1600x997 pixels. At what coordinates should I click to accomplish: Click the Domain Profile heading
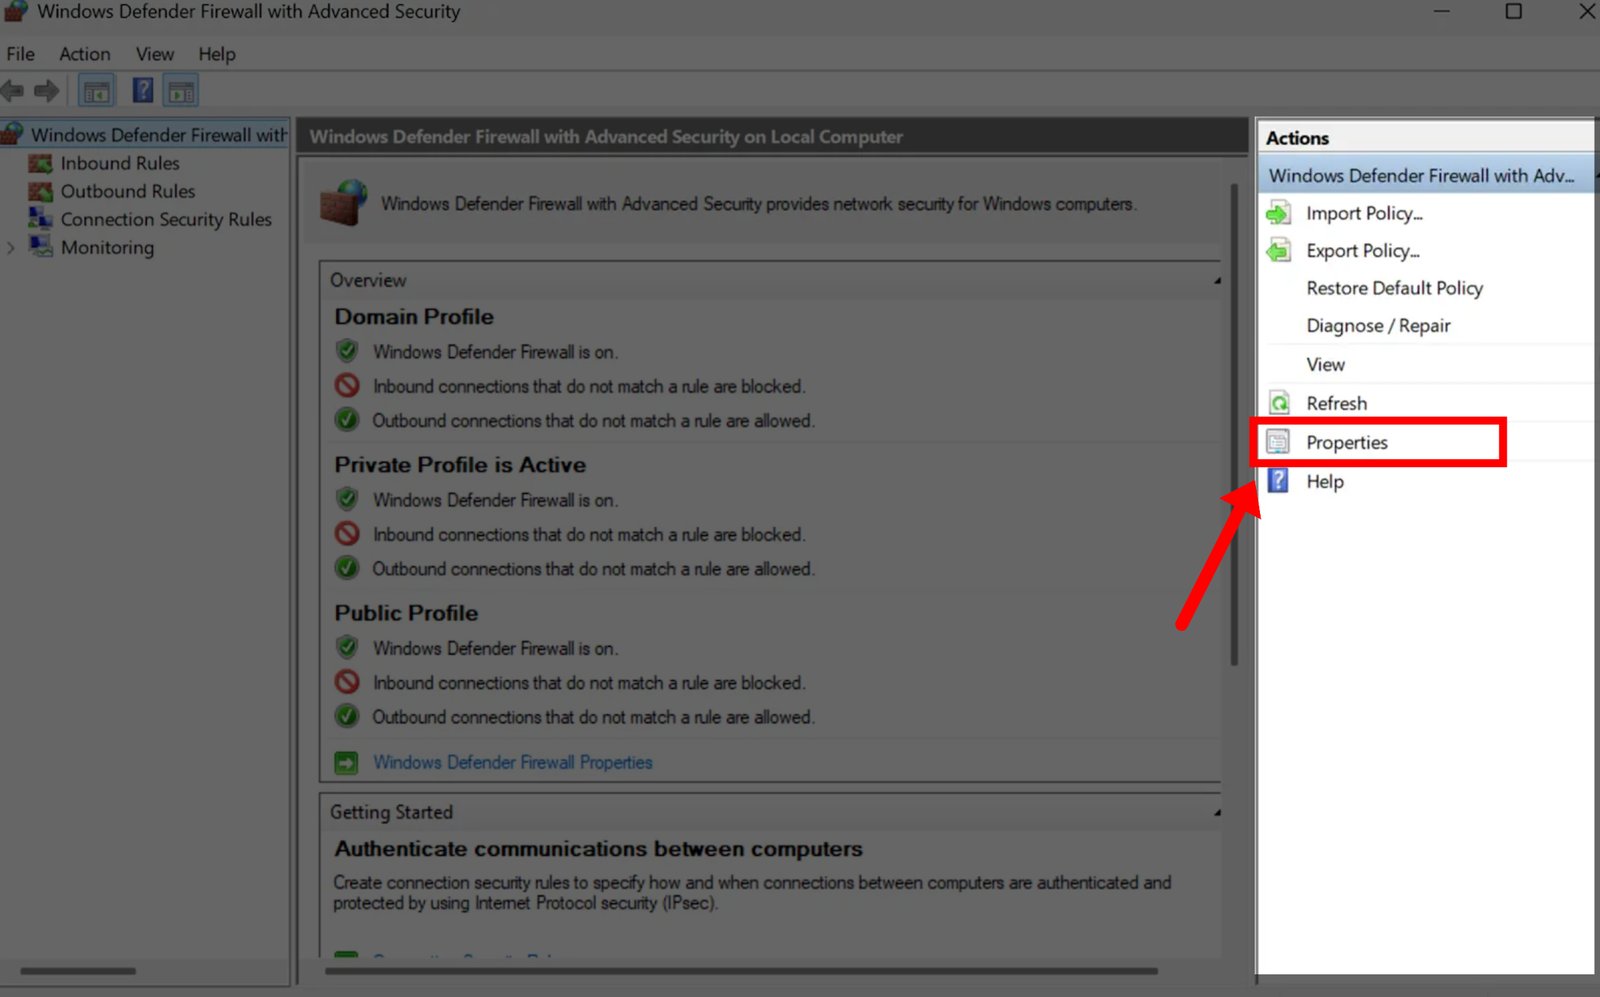(x=414, y=316)
